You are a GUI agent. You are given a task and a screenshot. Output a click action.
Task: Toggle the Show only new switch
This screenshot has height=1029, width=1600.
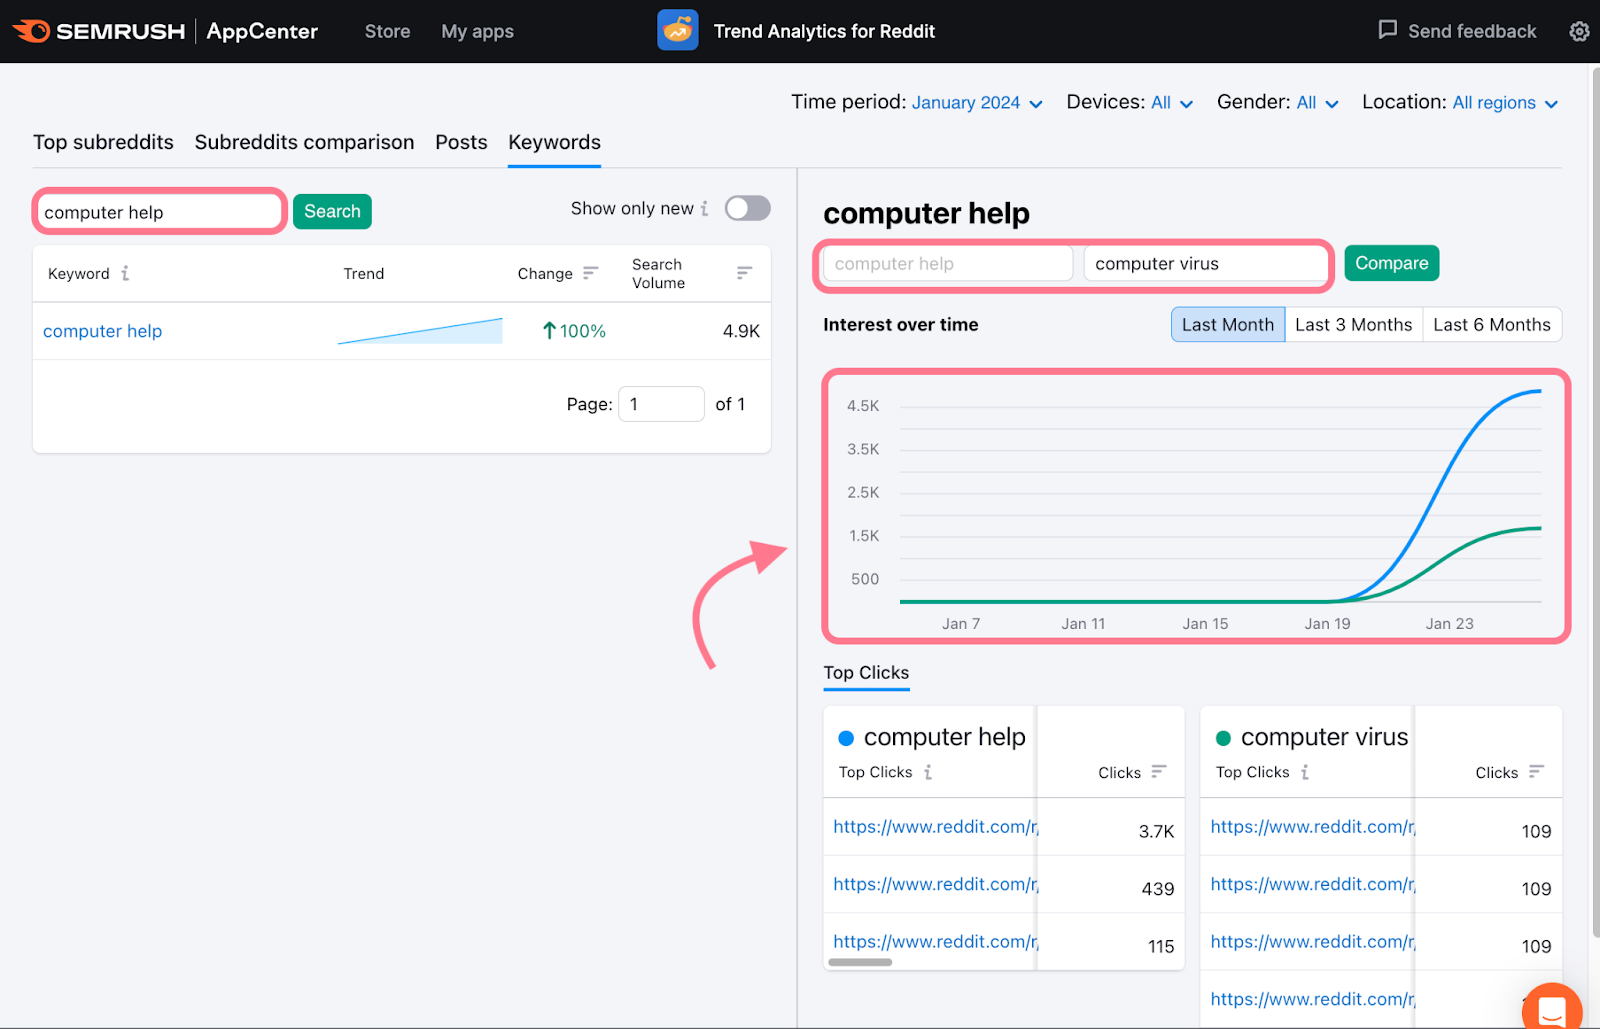click(748, 208)
